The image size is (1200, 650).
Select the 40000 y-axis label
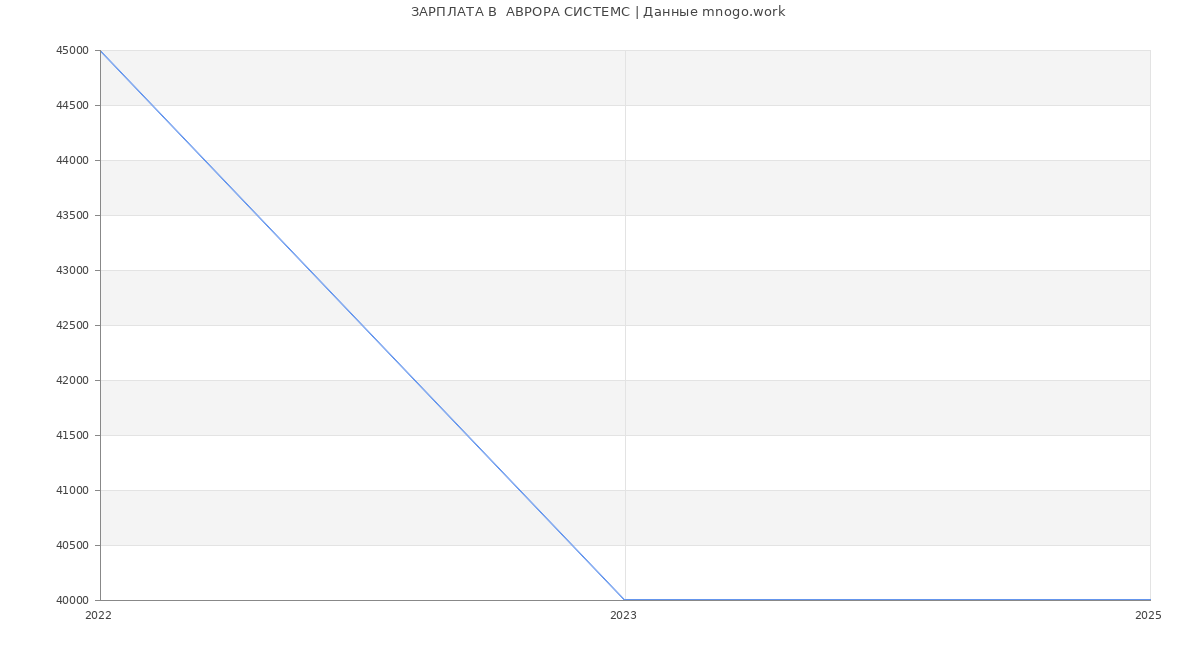[x=74, y=600]
